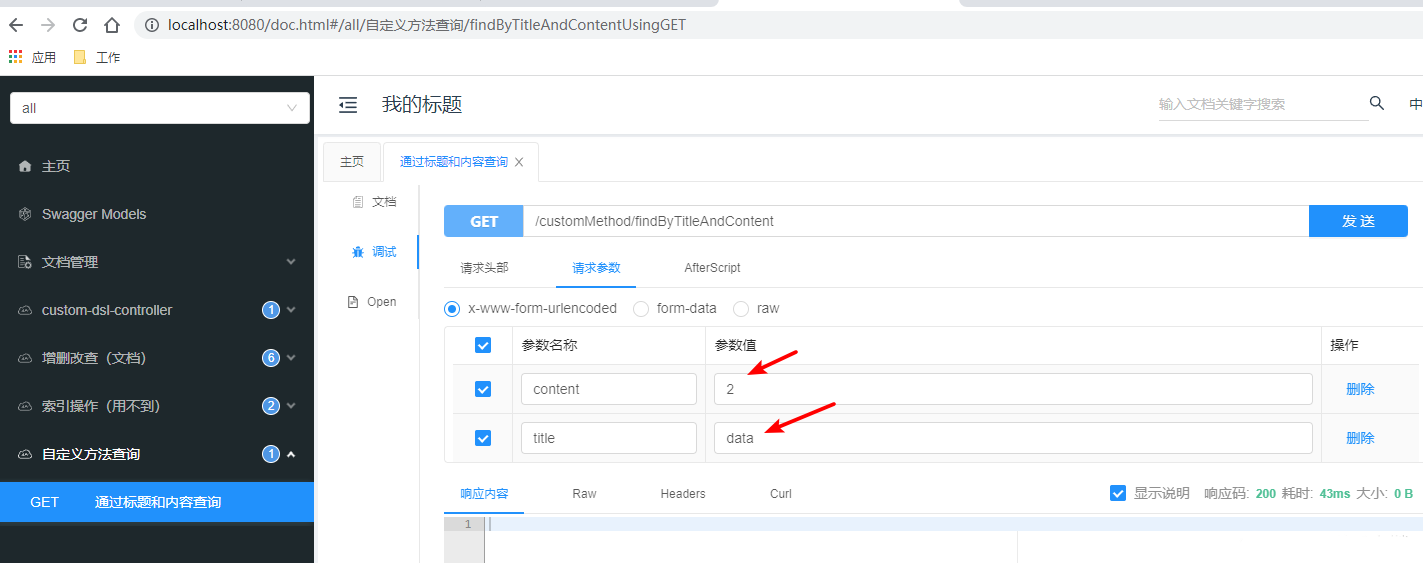Image resolution: width=1423 pixels, height=563 pixels.
Task: Click the browser reload icon
Action: [80, 25]
